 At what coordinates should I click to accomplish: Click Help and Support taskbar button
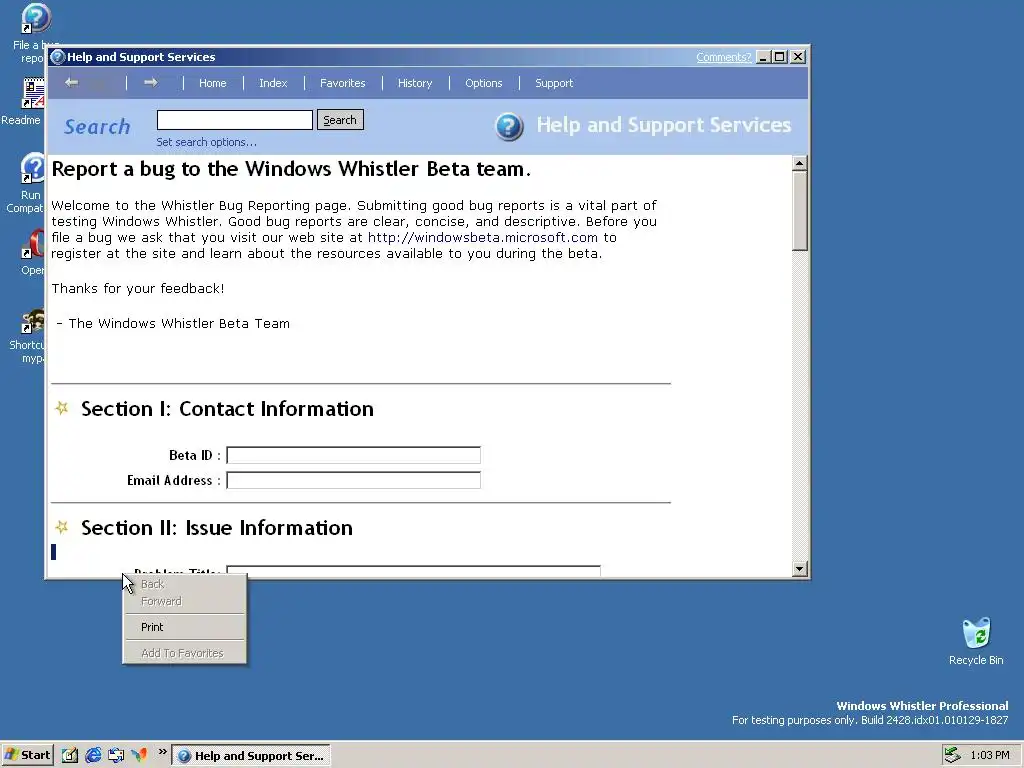(x=251, y=756)
